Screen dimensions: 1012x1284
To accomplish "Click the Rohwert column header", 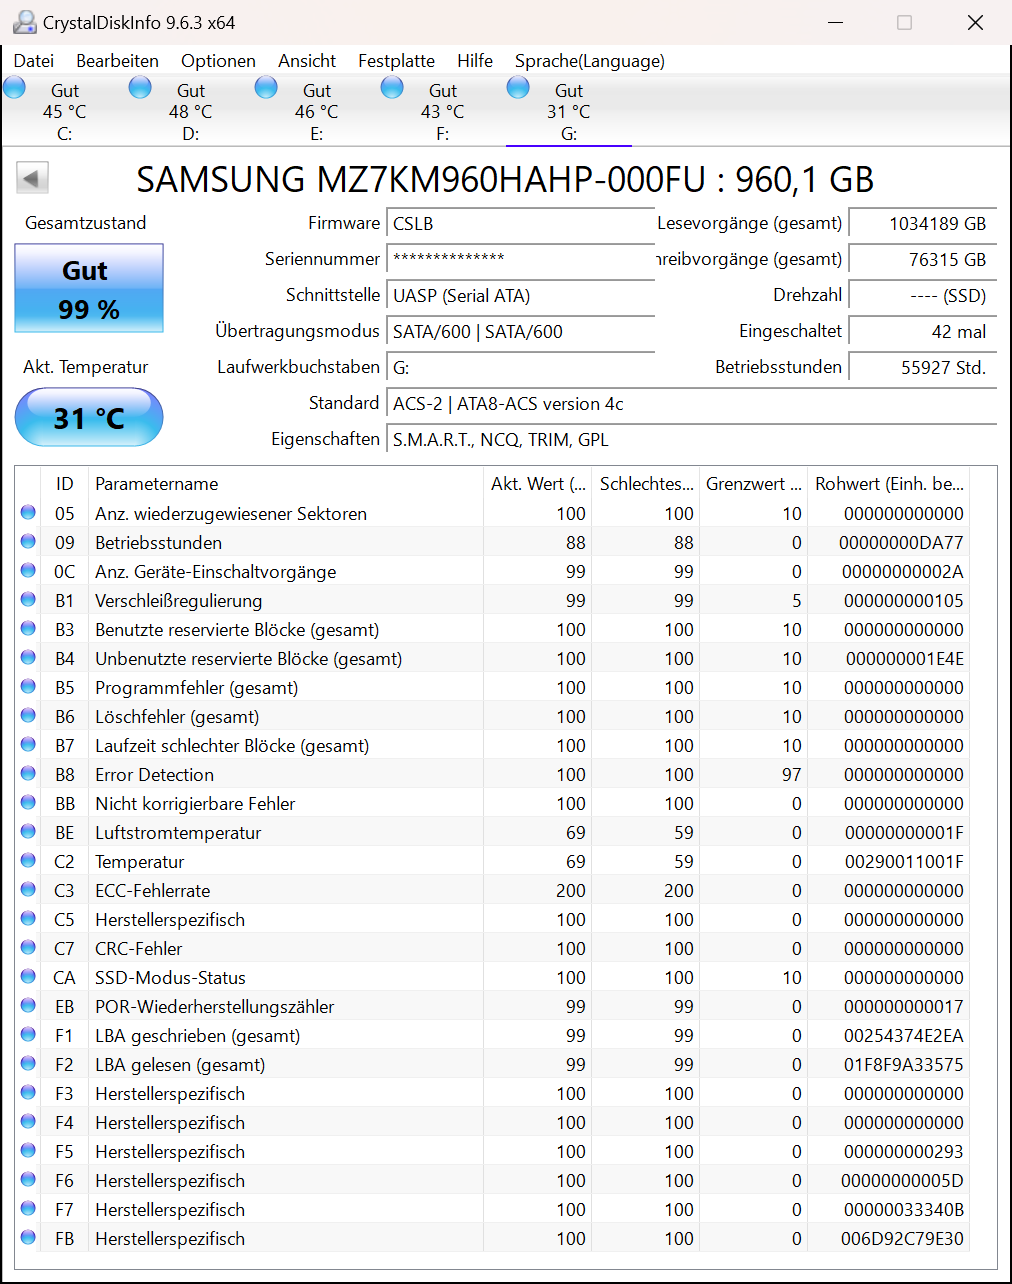I will click(x=889, y=483).
